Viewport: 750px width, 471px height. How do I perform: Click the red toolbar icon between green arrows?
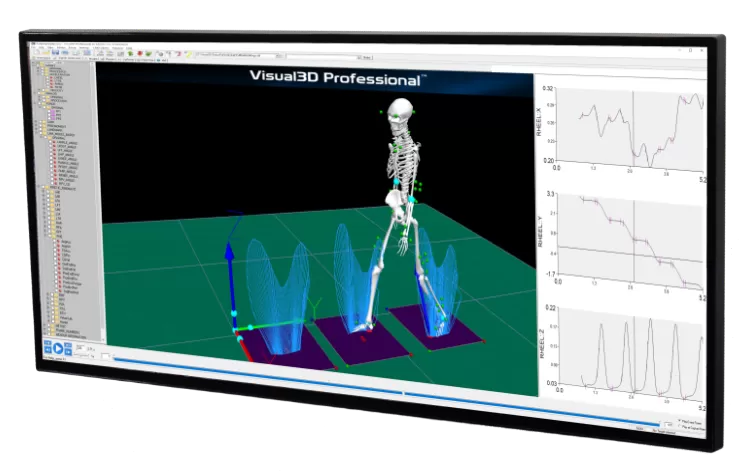[x=140, y=54]
